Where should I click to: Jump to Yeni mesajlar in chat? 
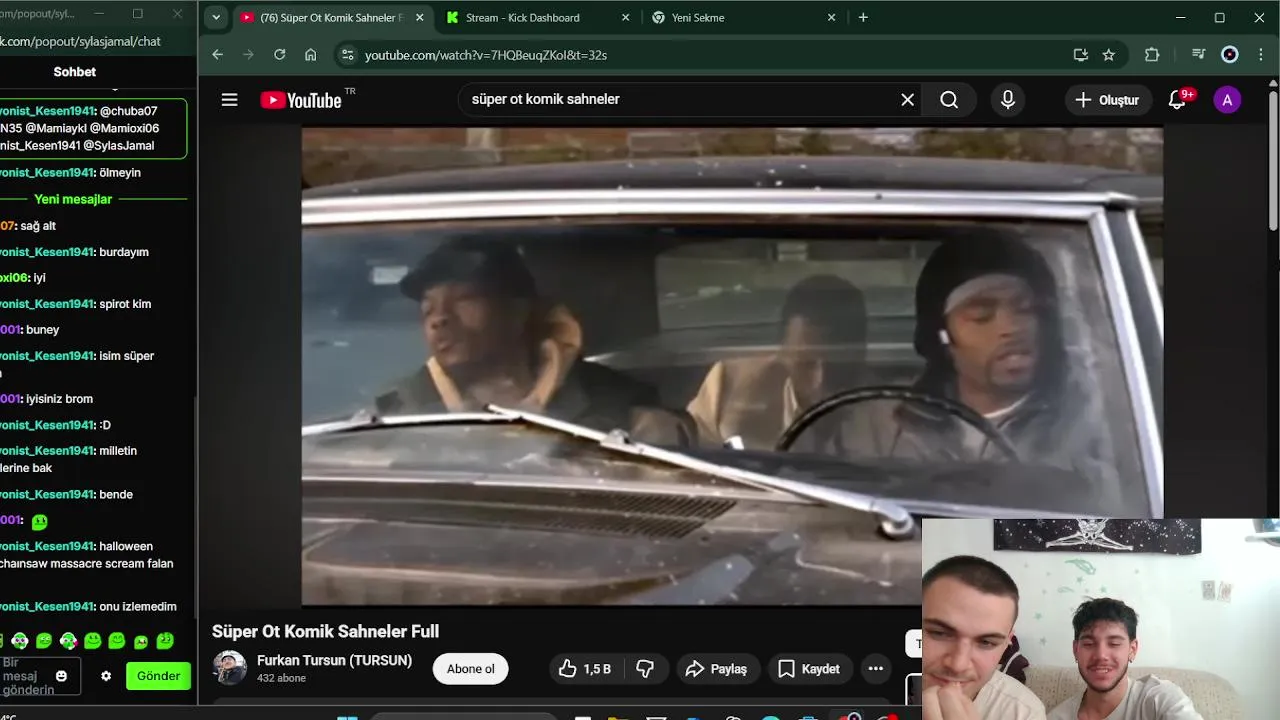tap(73, 199)
